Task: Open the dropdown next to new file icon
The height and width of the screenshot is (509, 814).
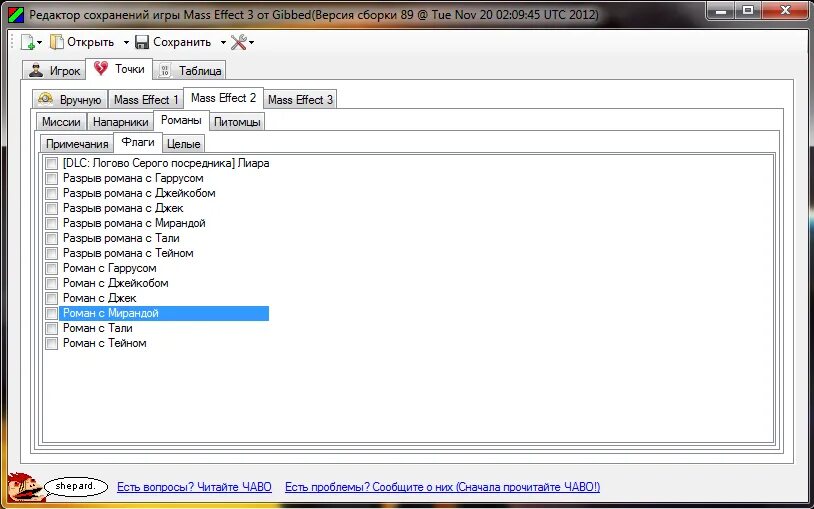Action: 39,43
